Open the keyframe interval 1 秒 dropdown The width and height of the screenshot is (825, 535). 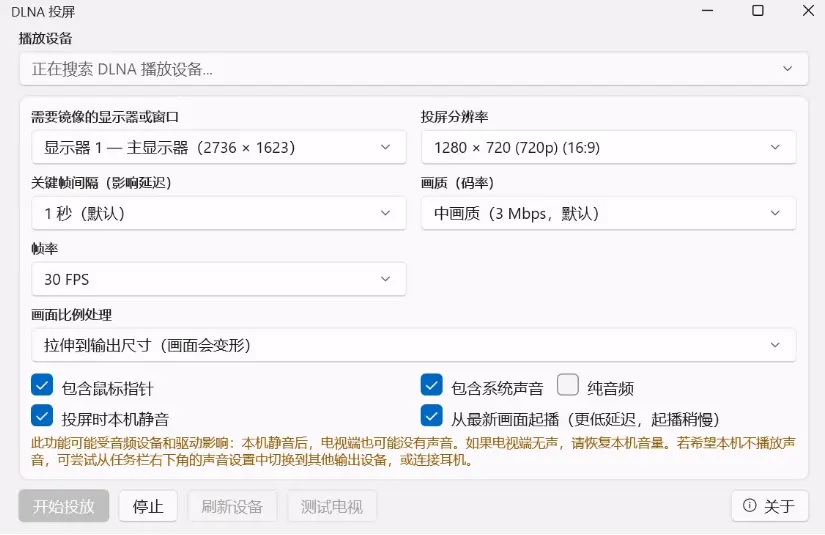click(219, 213)
